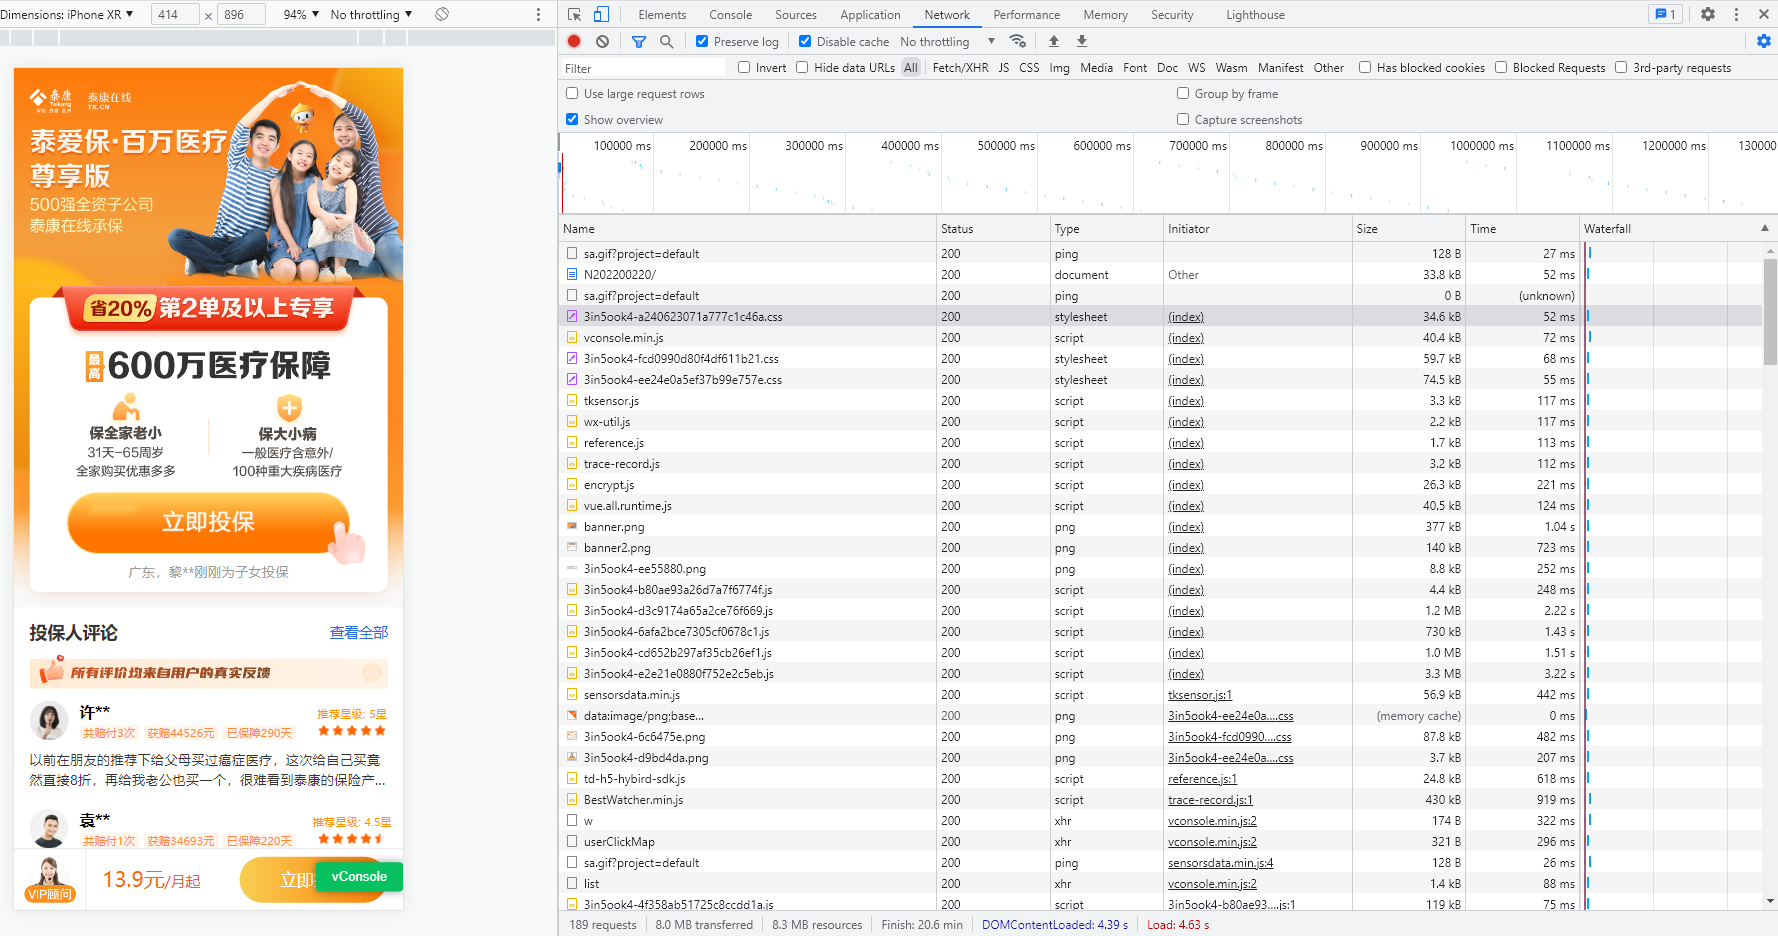1778x936 pixels.
Task: Enable Capture screenshots checkbox
Action: pos(1183,119)
